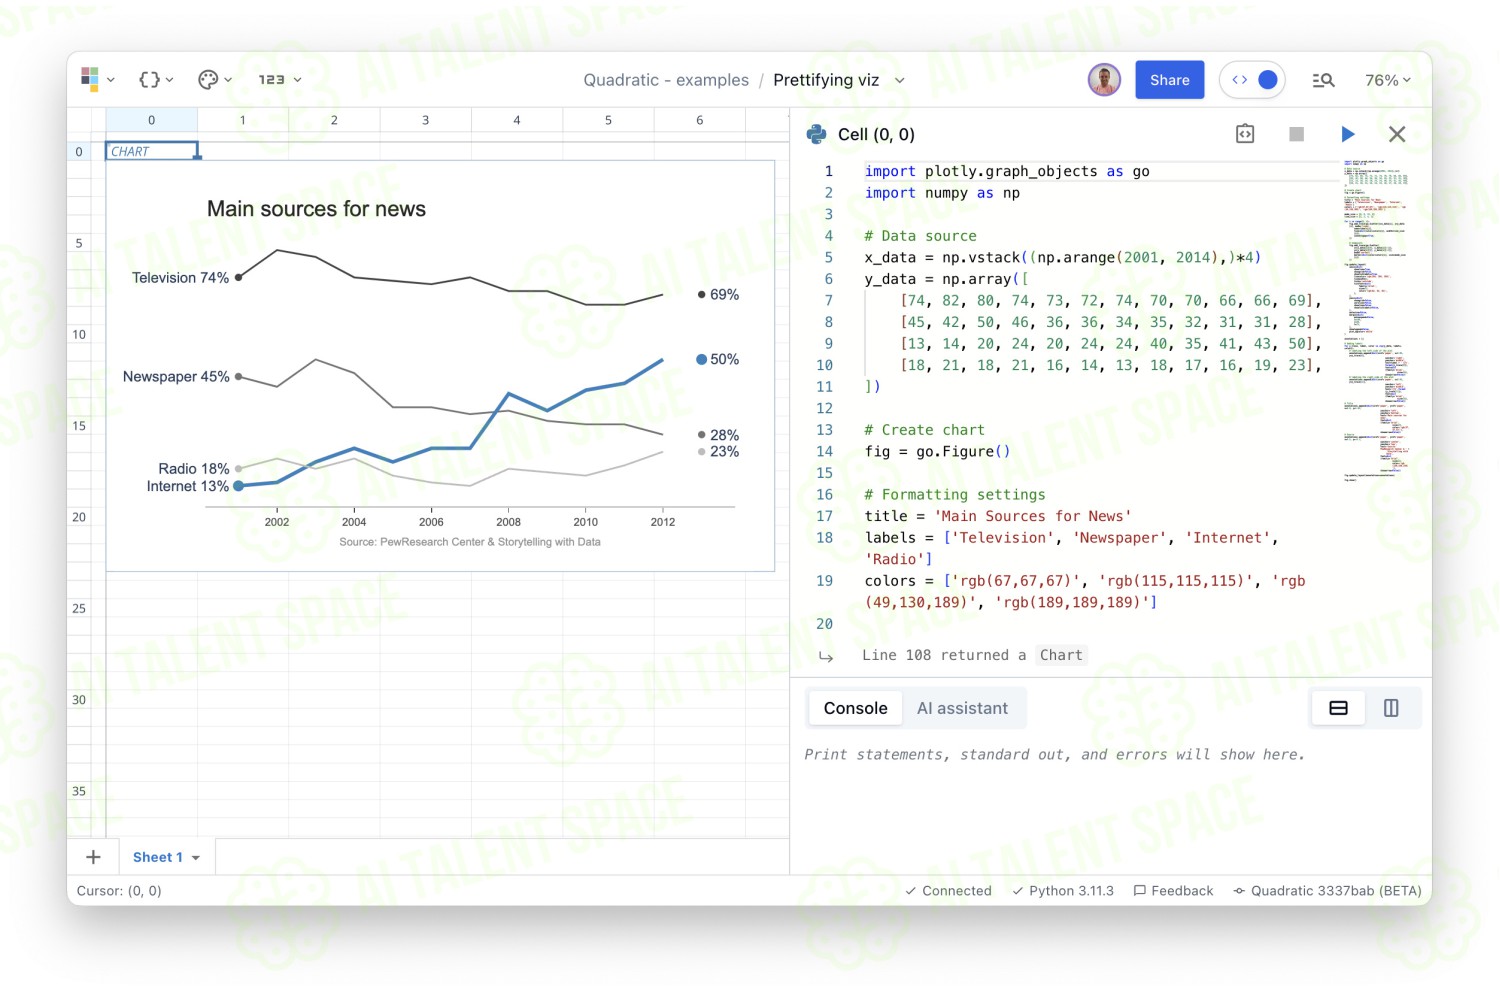Image resolution: width=1500 pixels, height=1000 pixels.
Task: Click the user avatar picture
Action: point(1104,80)
